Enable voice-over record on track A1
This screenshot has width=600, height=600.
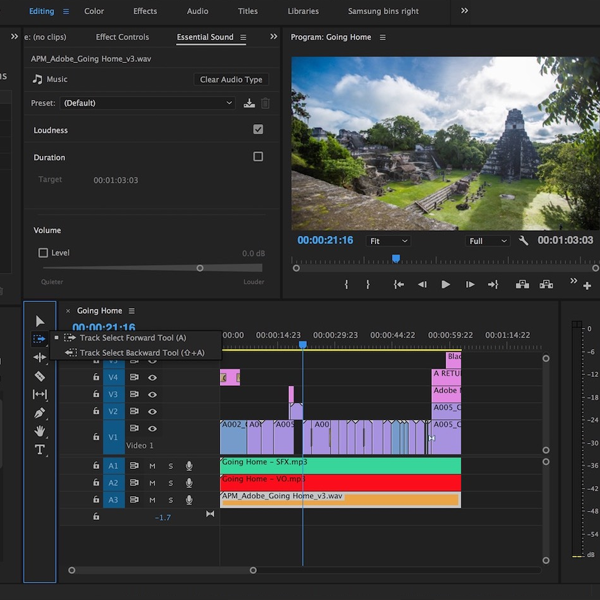tap(188, 466)
